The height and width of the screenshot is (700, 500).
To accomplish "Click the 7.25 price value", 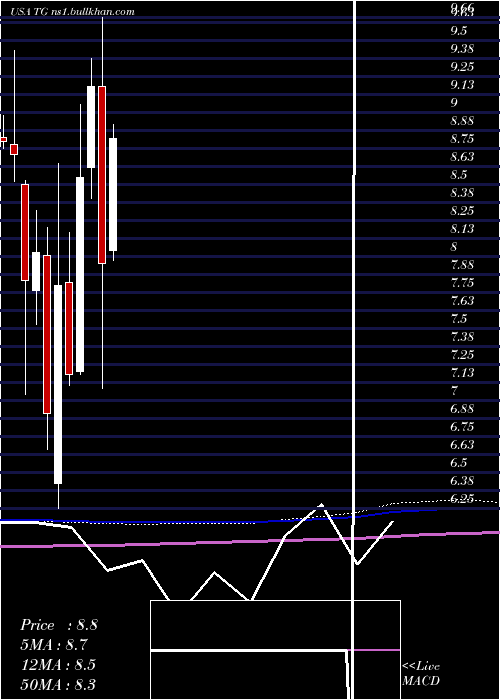I will tap(462, 354).
